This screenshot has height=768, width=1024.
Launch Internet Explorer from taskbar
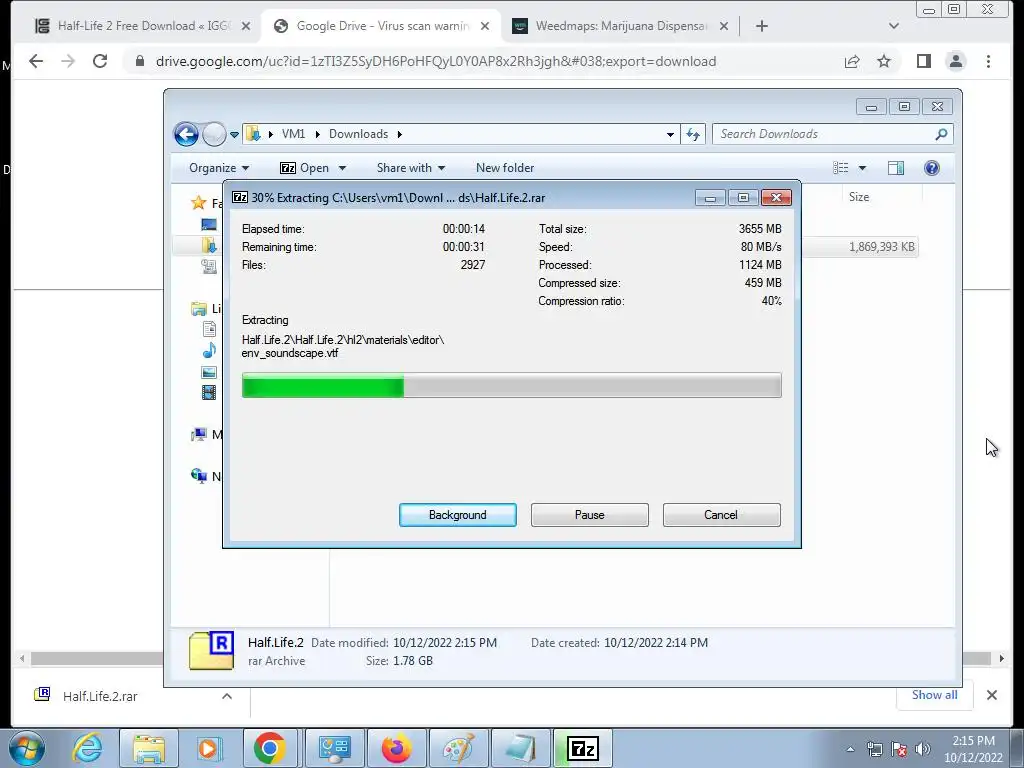click(x=87, y=748)
